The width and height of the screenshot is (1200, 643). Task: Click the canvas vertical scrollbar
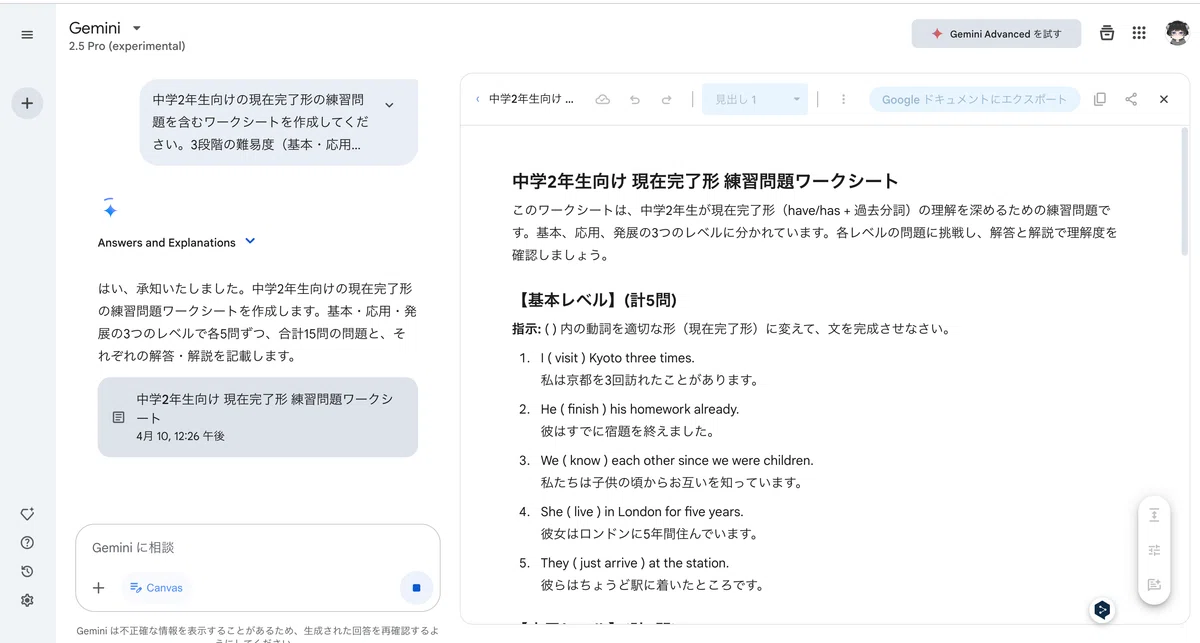point(1185,190)
